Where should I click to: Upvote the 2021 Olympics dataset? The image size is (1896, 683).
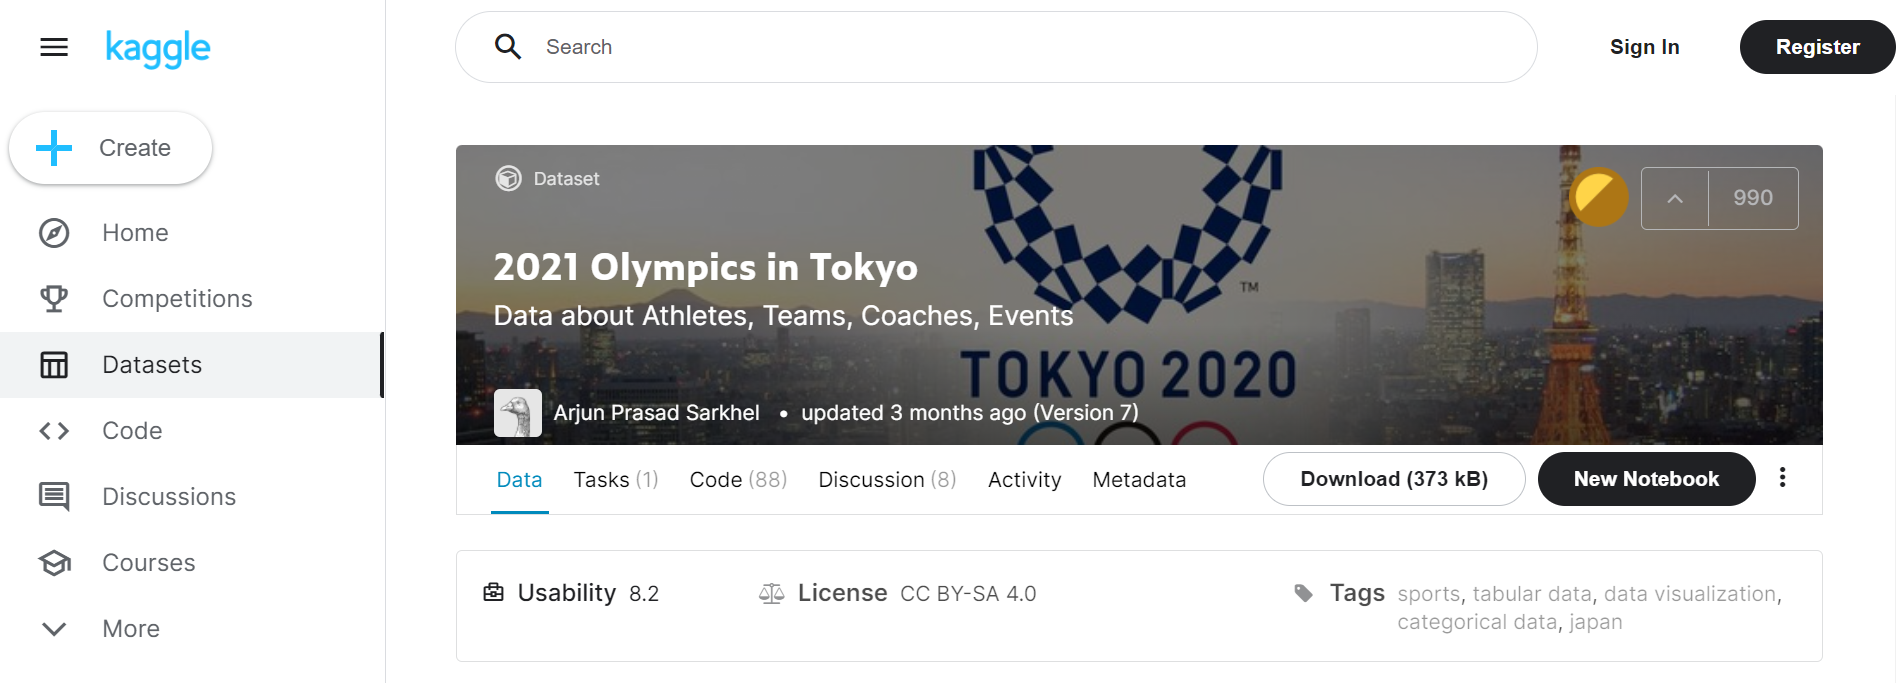1674,198
